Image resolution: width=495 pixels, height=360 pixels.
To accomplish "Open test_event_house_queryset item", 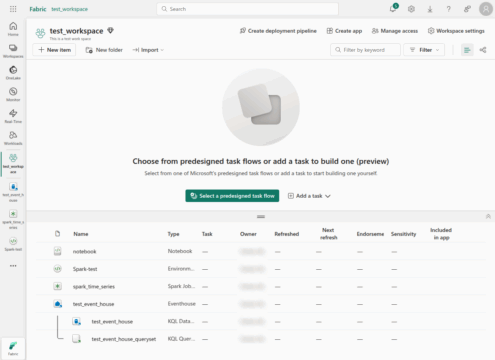I will point(124,339).
